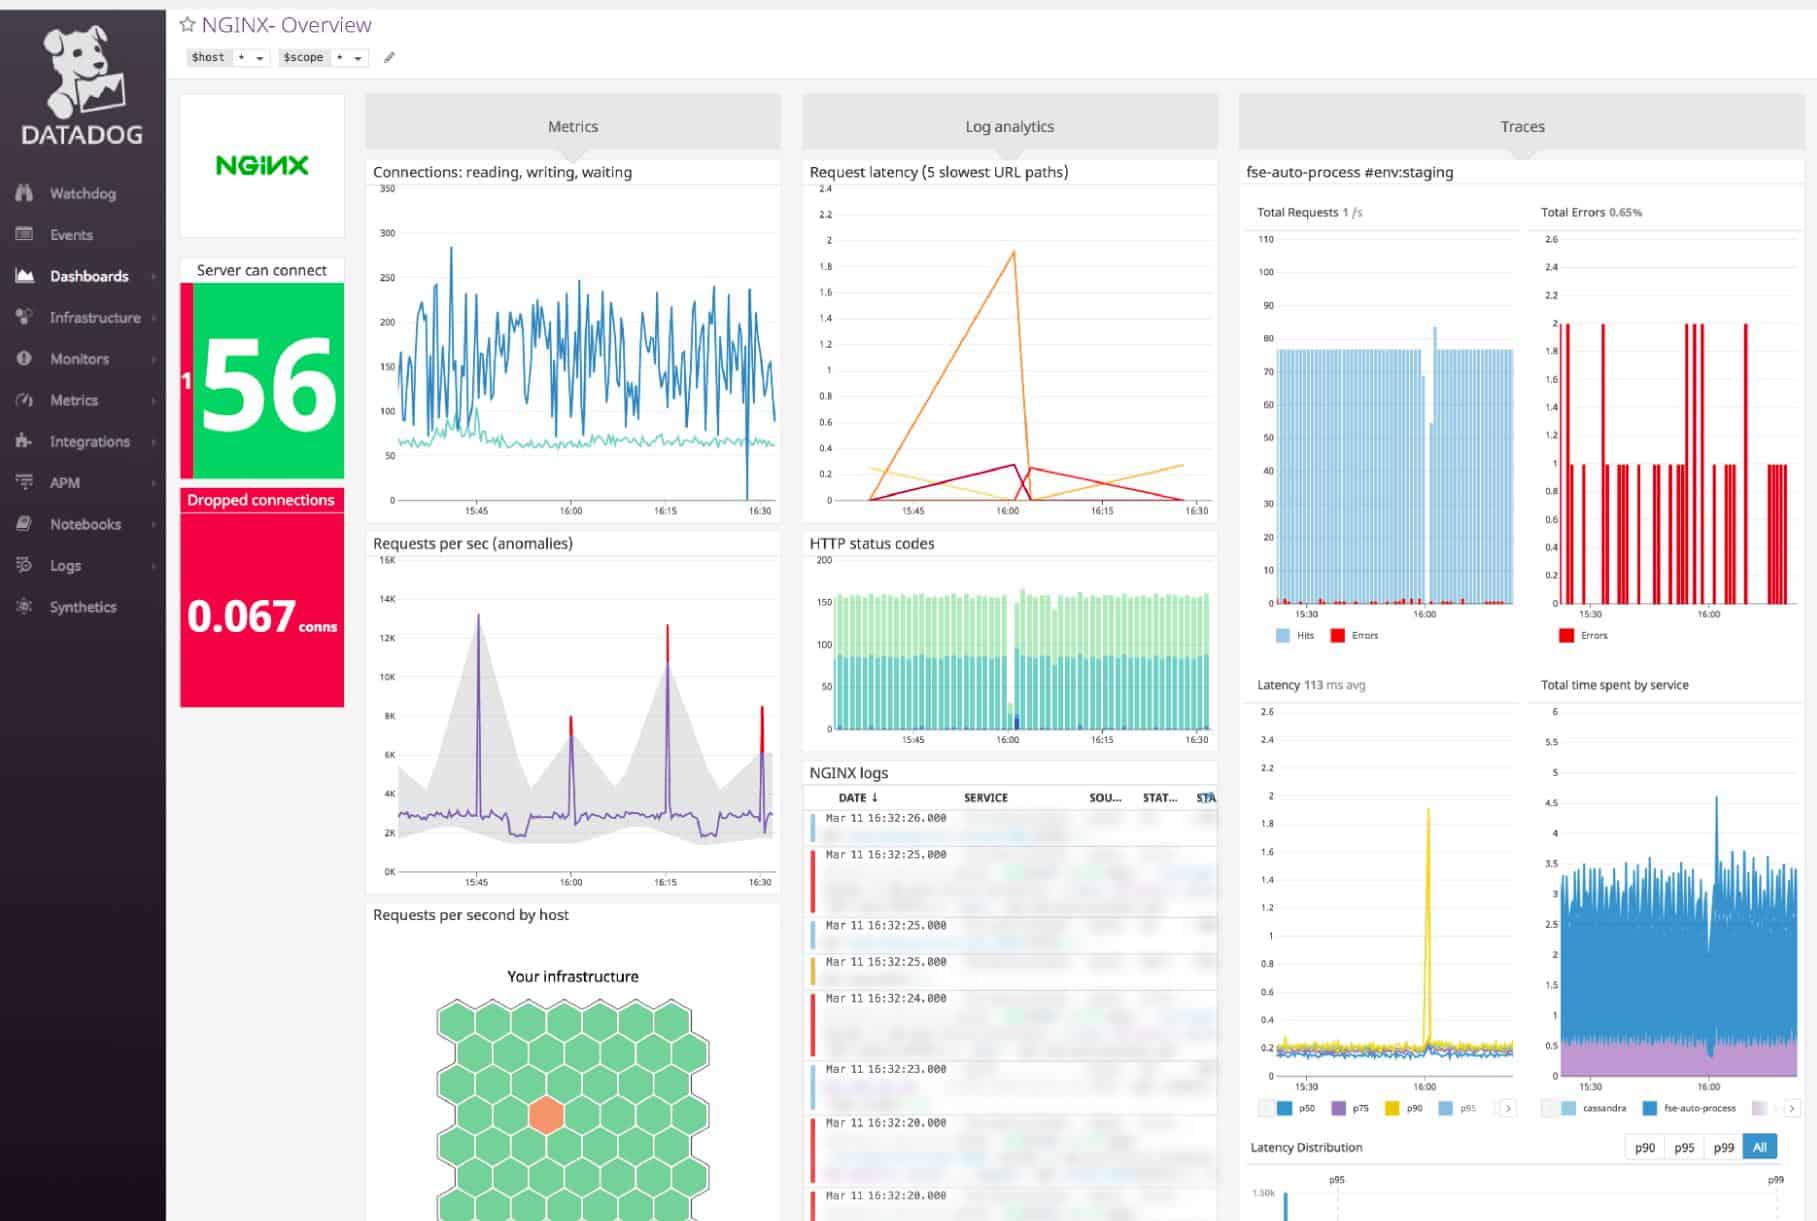The image size is (1817, 1221).
Task: Click the Datadog dog logo
Action: click(x=83, y=70)
